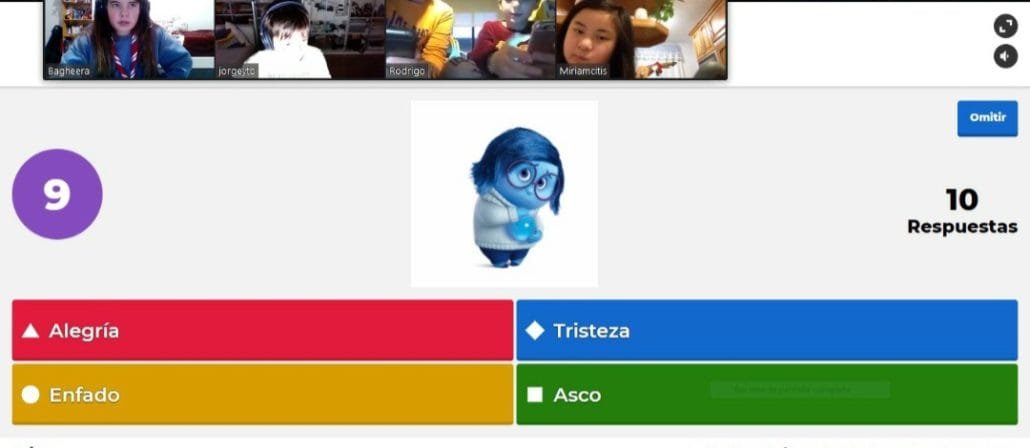Select the Alegría answer text
This screenshot has height=448, width=1030.
click(84, 331)
